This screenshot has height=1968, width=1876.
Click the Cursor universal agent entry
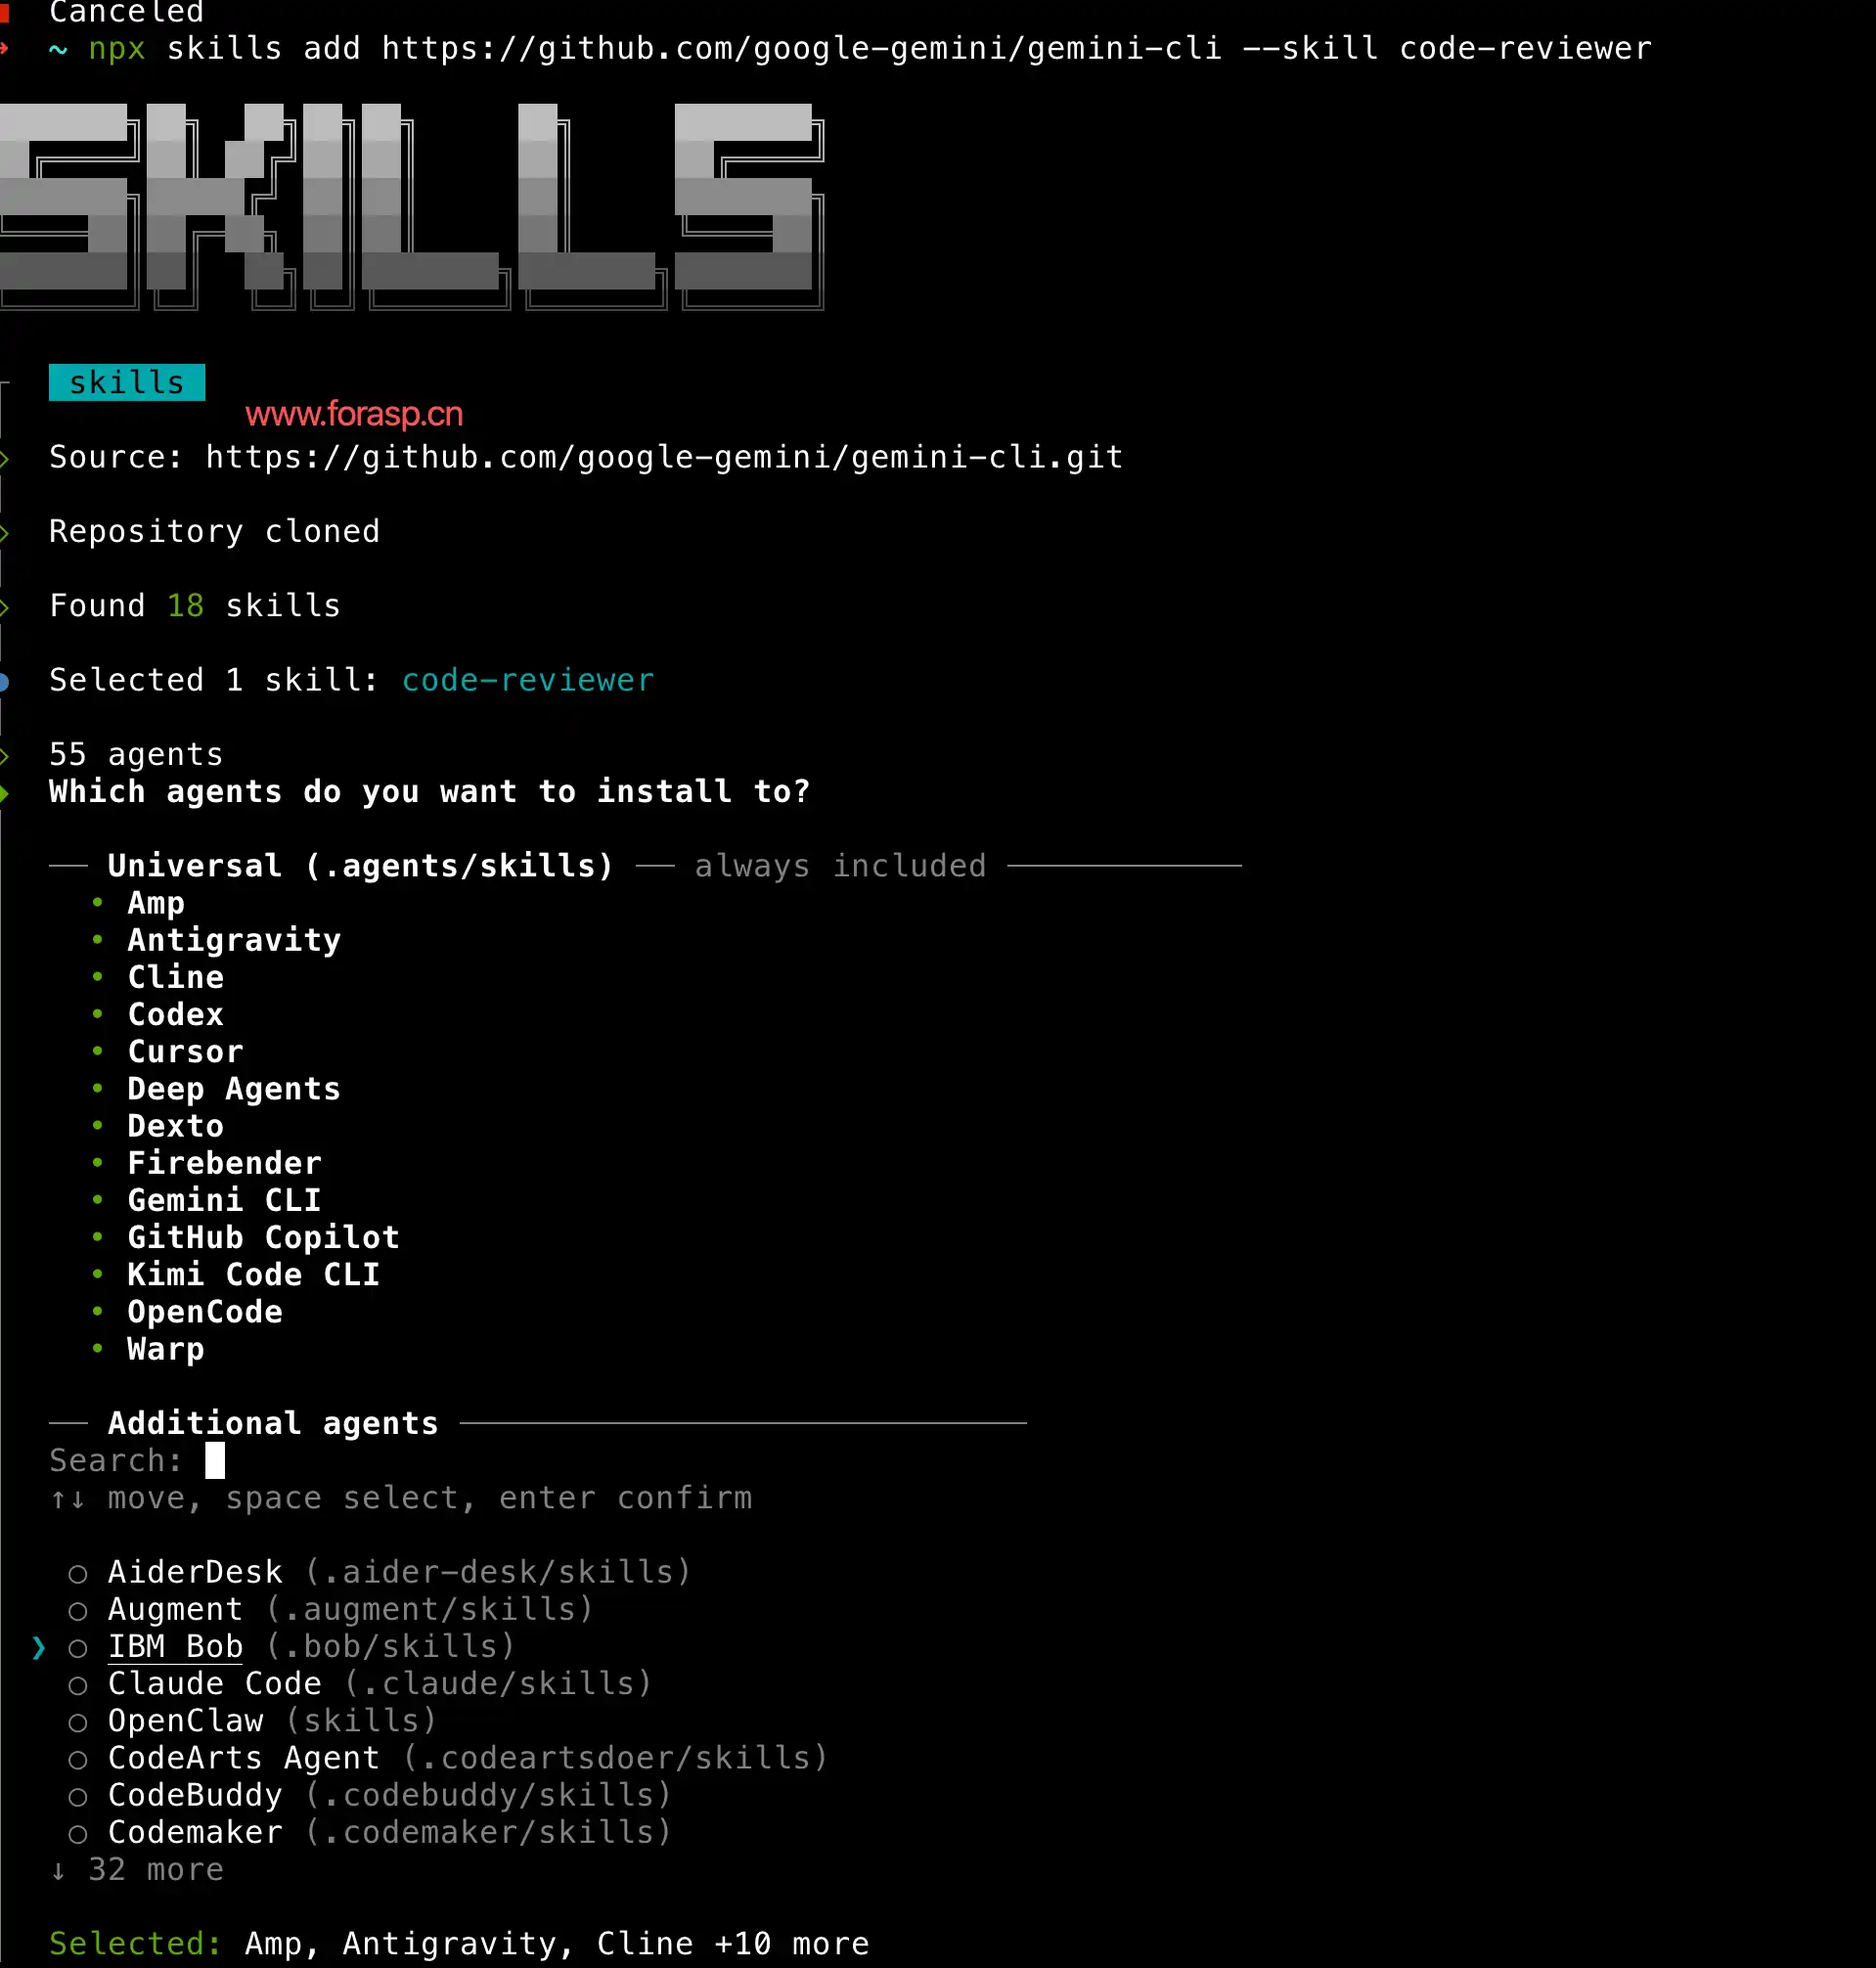(185, 1051)
